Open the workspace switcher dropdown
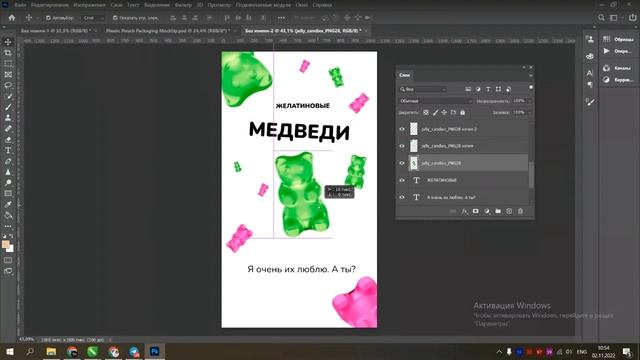The width and height of the screenshot is (640, 360). point(616,18)
